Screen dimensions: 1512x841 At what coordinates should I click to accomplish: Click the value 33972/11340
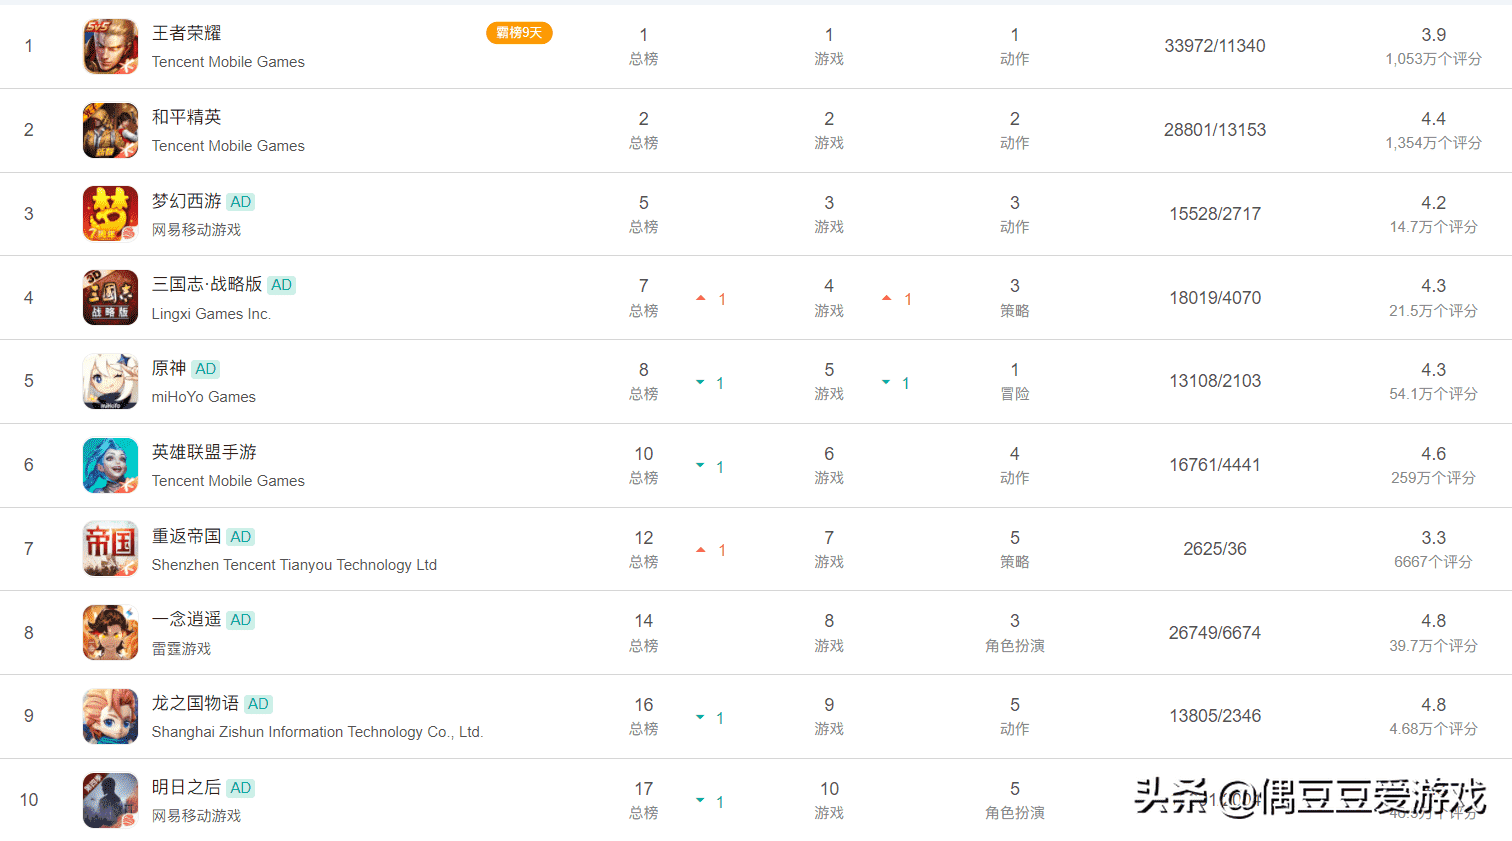coord(1215,46)
